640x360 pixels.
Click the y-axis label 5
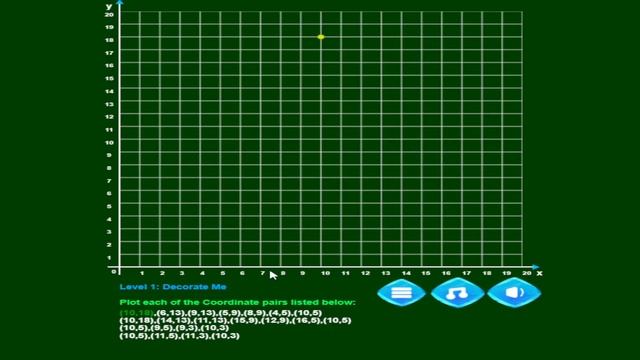109,207
